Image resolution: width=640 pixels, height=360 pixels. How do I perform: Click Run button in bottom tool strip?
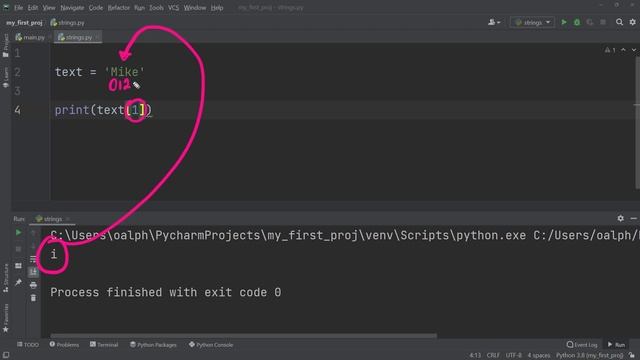click(x=616, y=345)
